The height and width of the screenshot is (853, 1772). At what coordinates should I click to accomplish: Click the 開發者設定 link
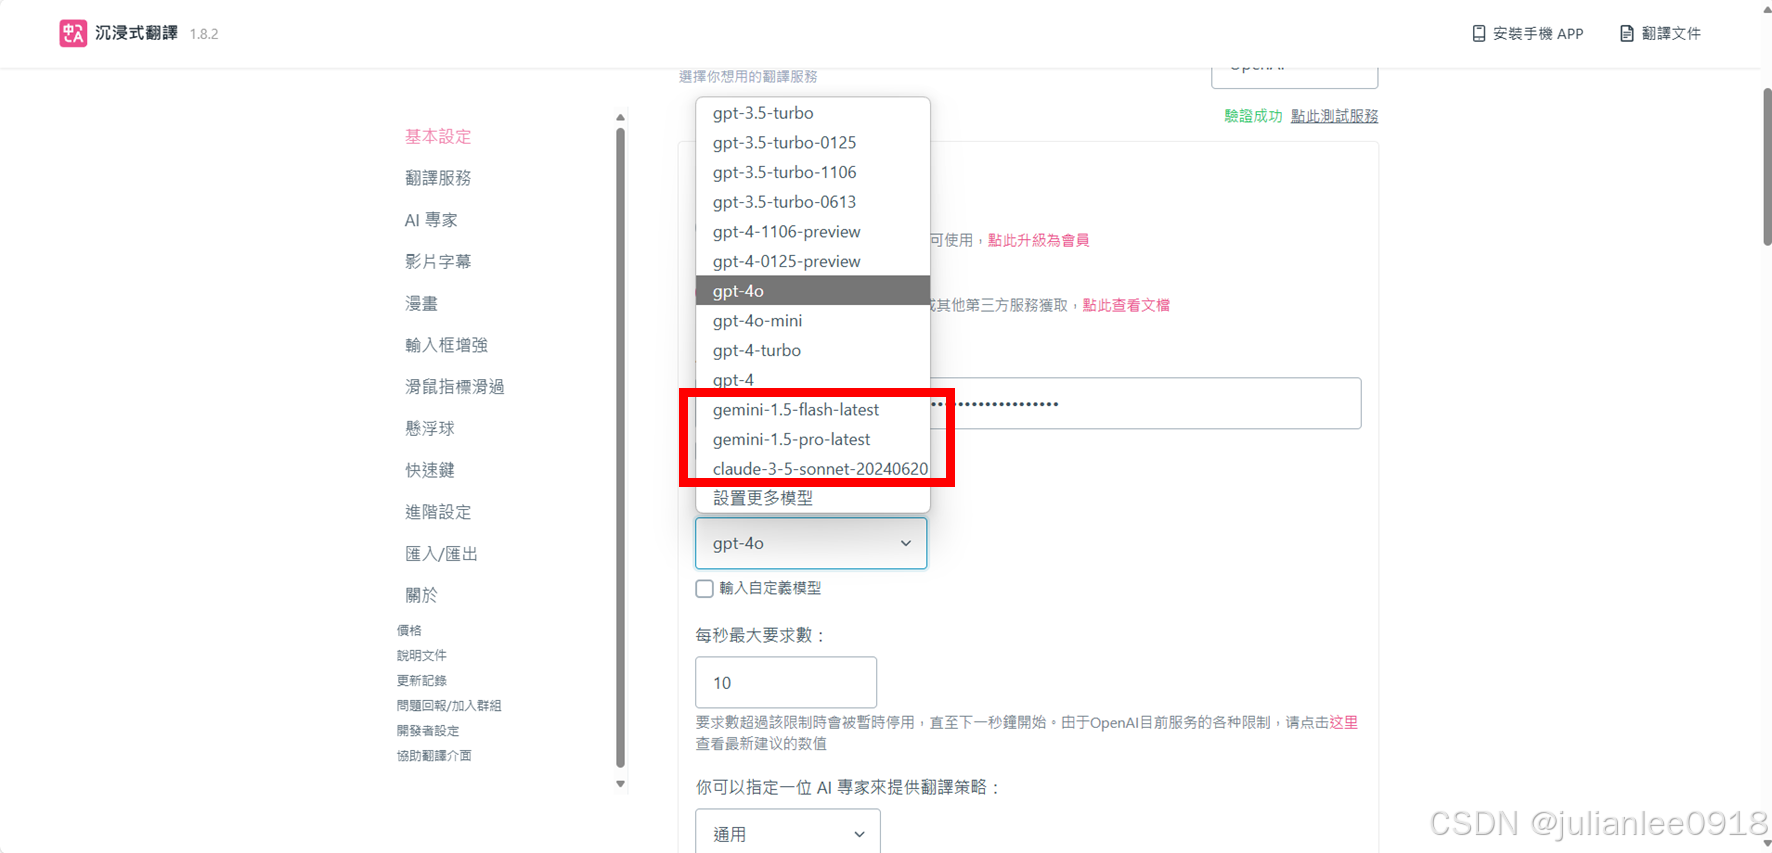click(428, 730)
